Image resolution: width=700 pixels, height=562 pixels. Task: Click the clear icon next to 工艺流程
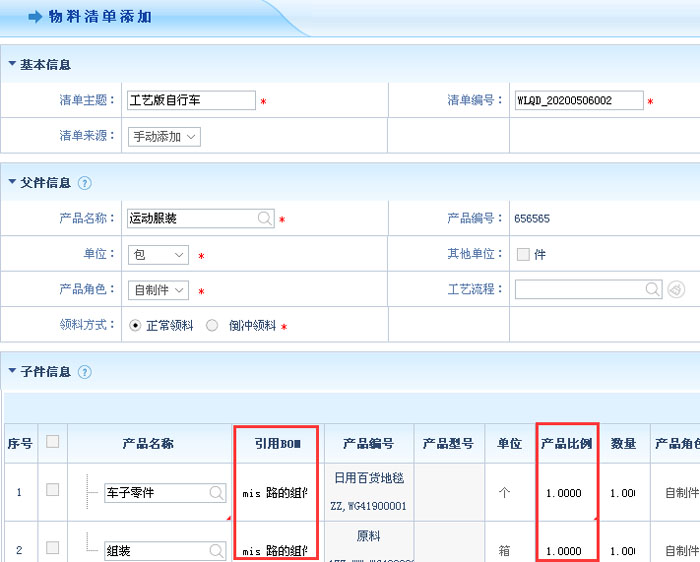[x=676, y=289]
